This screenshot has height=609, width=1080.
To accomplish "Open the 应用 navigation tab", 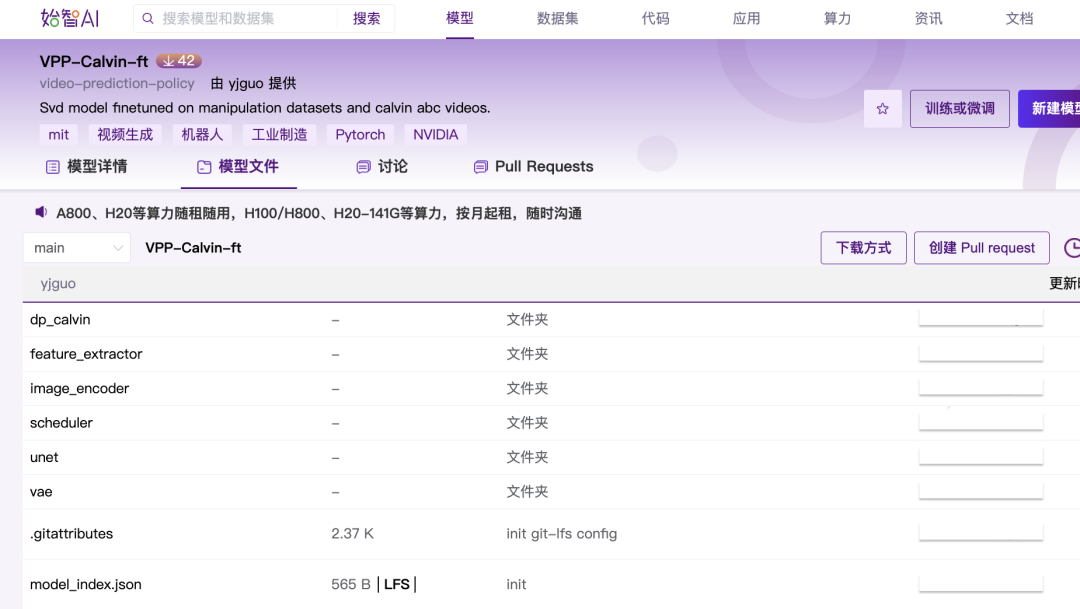I will click(746, 19).
